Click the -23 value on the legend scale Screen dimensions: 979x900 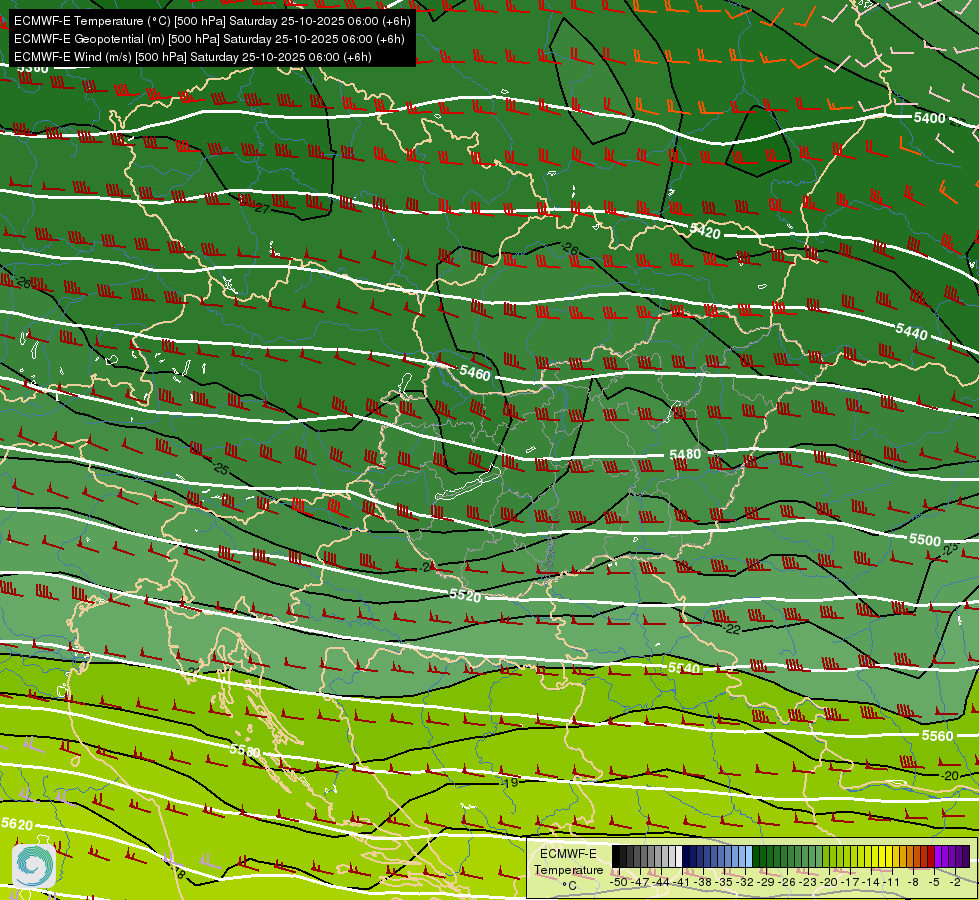click(x=809, y=882)
